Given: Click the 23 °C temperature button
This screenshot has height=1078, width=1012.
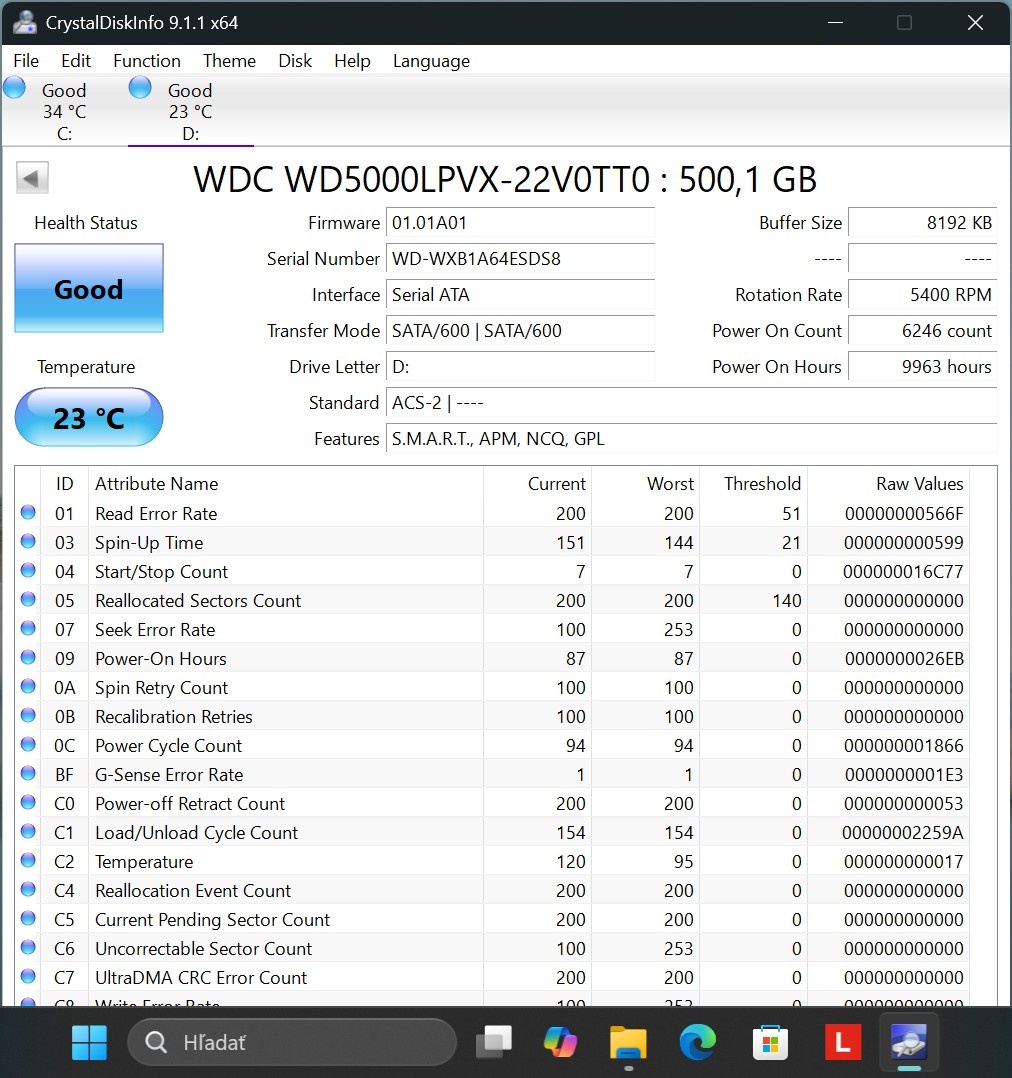Looking at the screenshot, I should tap(89, 417).
